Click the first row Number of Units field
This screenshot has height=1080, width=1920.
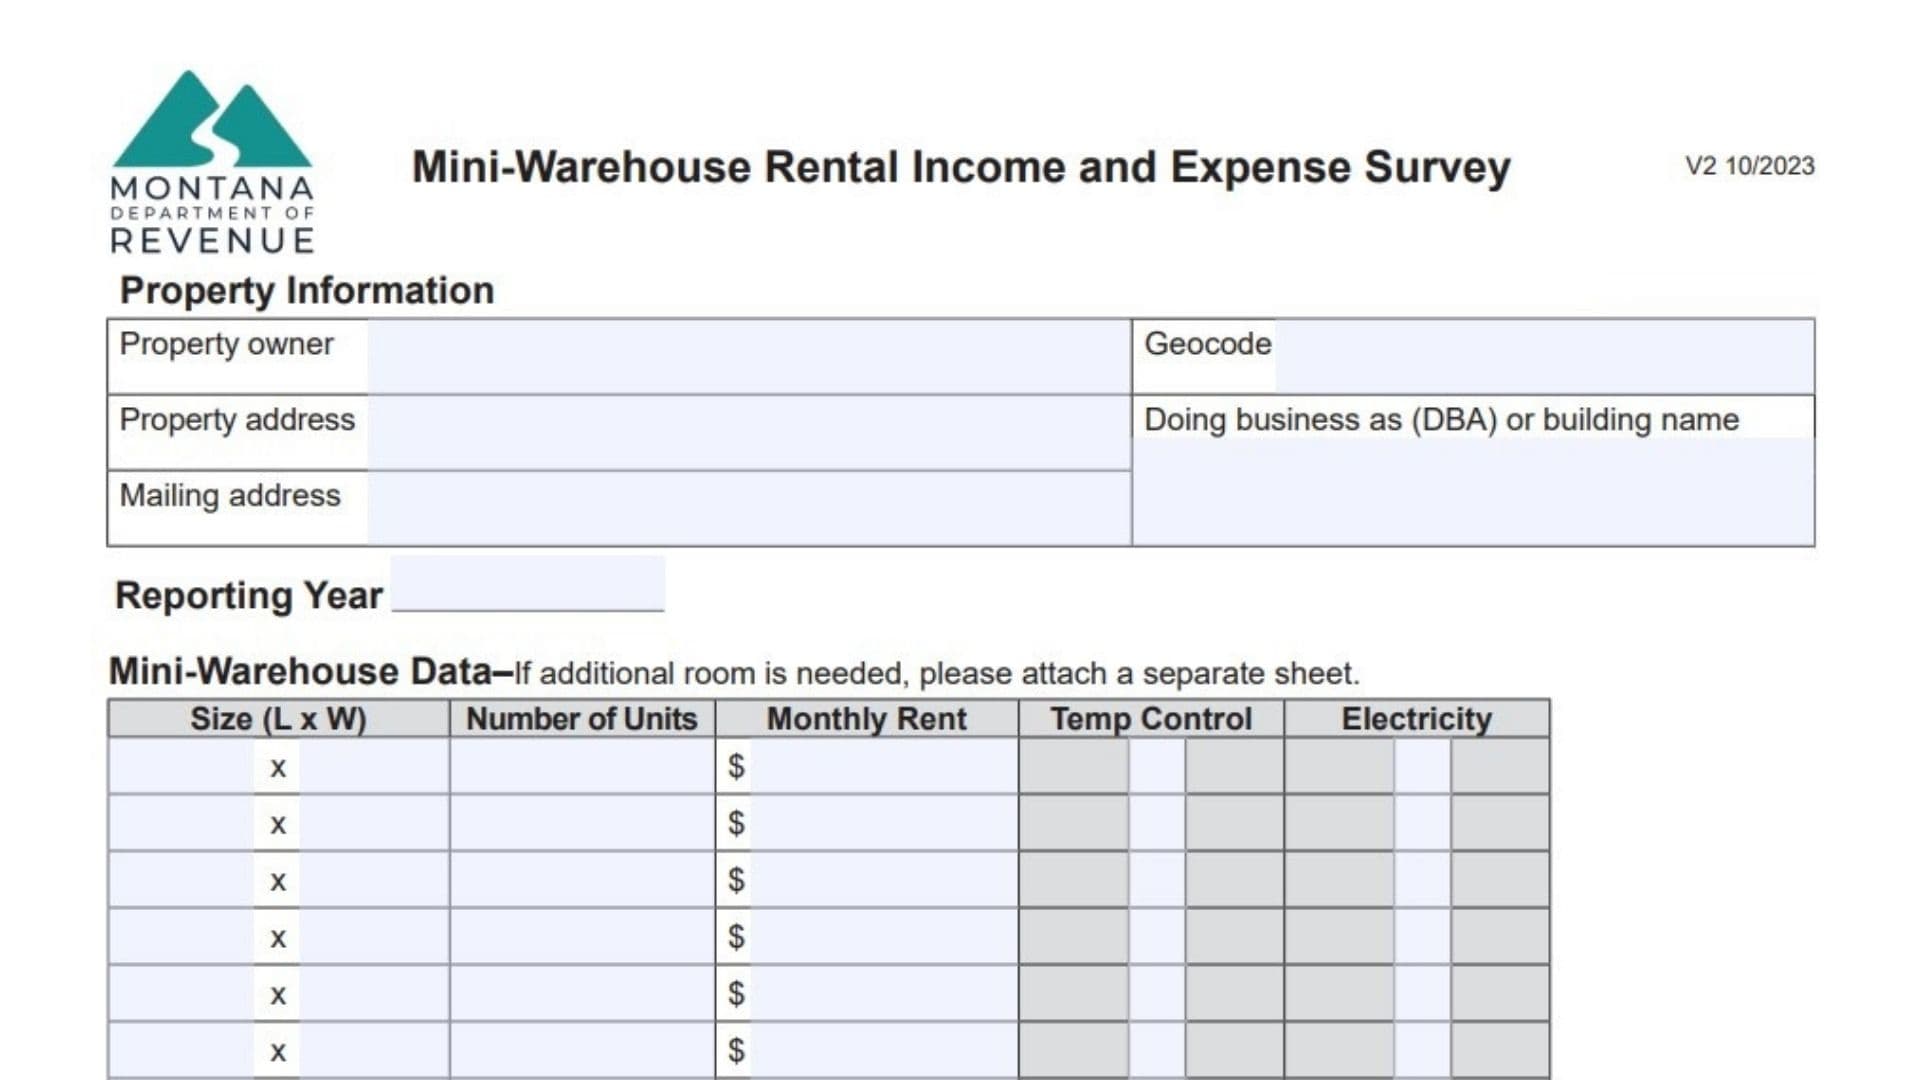pyautogui.click(x=582, y=767)
